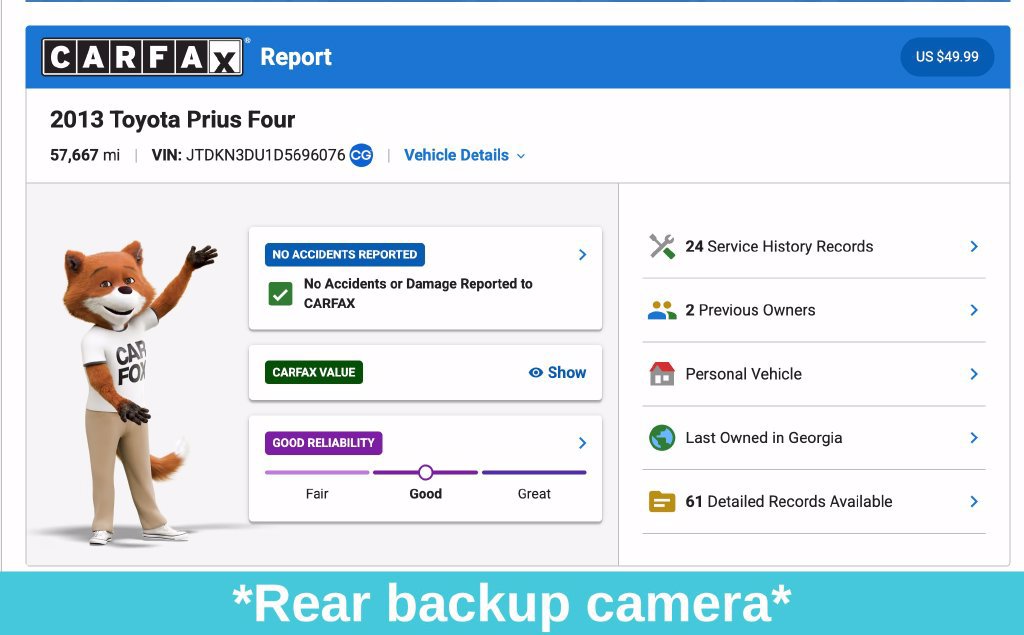Click the reliability slider handle at Good

pos(426,472)
